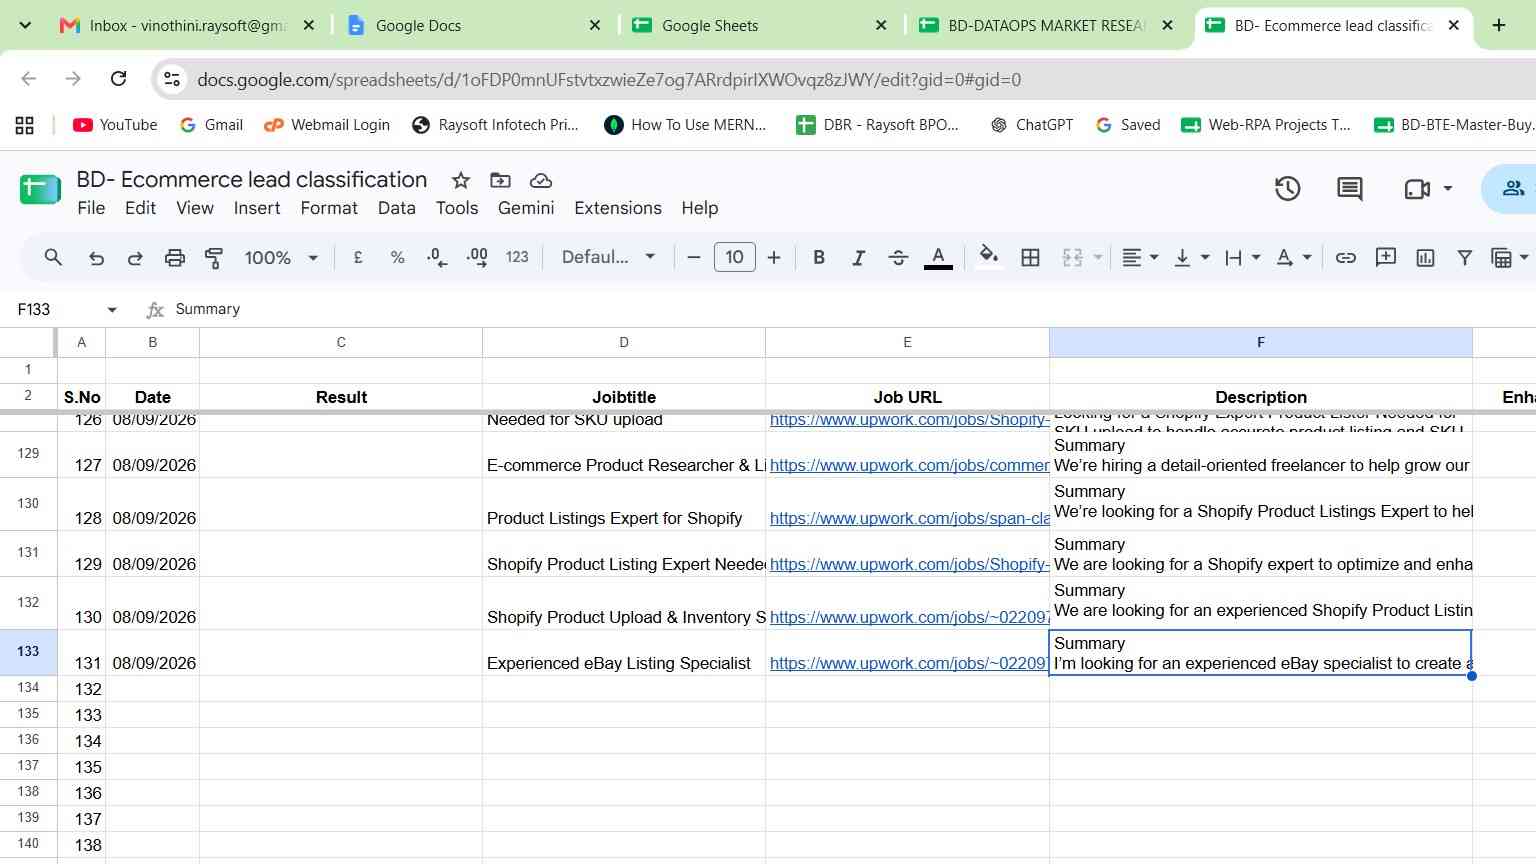Screen dimensions: 1536x864
Task: Star the BD- Ecommerce lead classification document
Action: (x=461, y=180)
